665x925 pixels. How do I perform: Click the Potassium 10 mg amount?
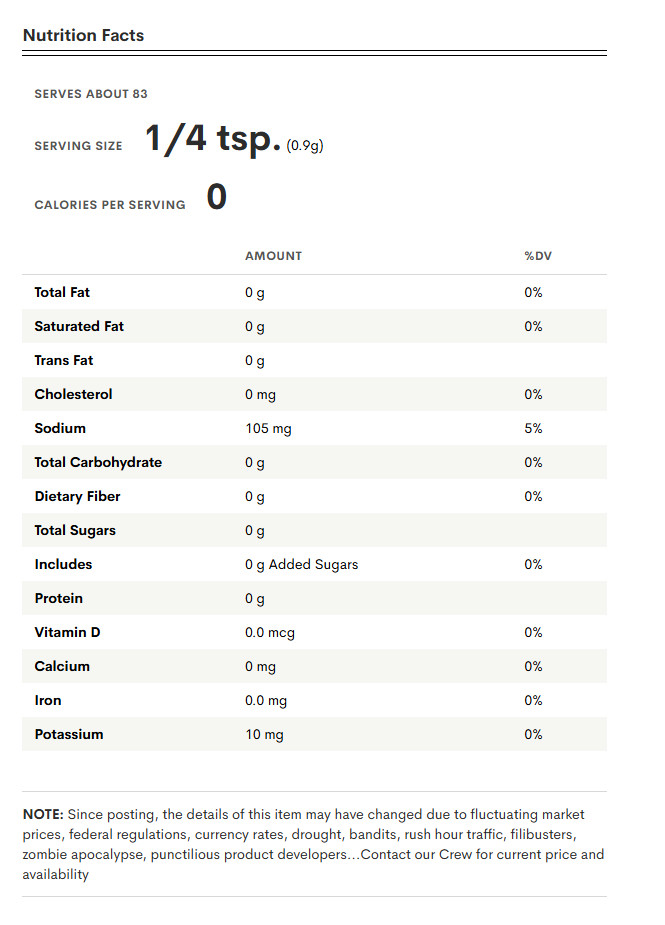pos(264,734)
